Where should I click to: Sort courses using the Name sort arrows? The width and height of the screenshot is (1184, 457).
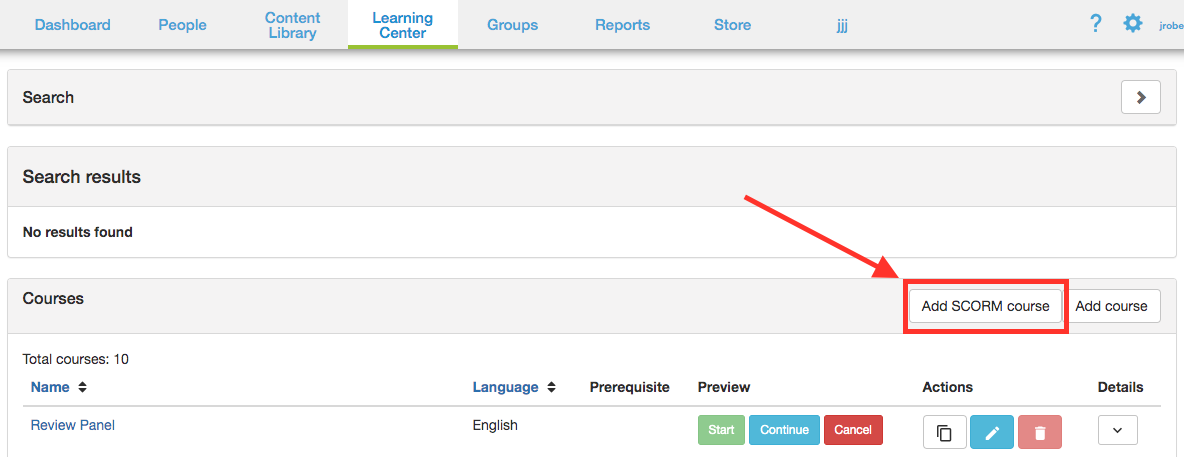click(82, 387)
